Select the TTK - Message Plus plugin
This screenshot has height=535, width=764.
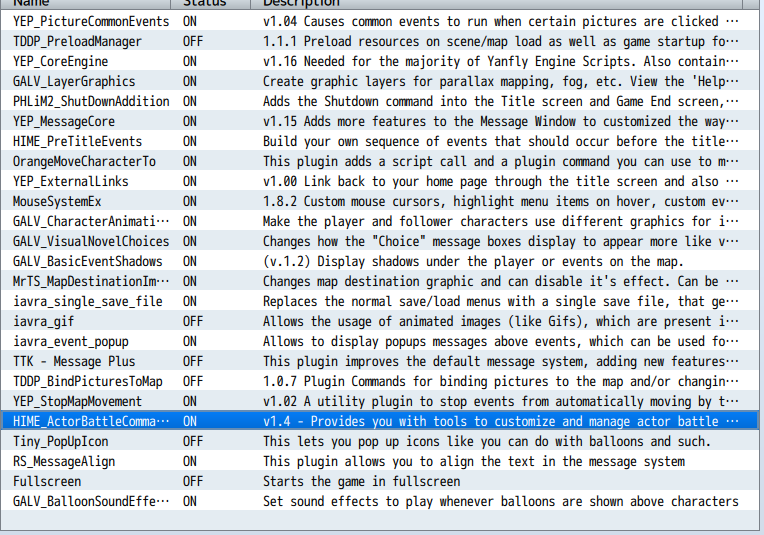(74, 361)
